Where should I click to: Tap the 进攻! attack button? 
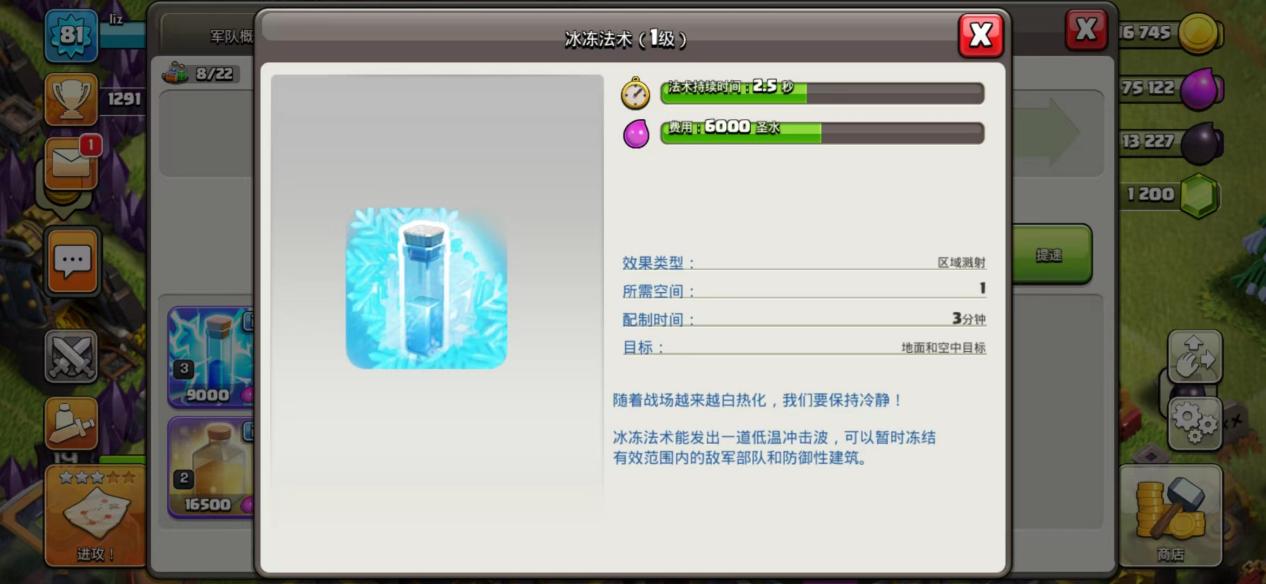pos(96,516)
